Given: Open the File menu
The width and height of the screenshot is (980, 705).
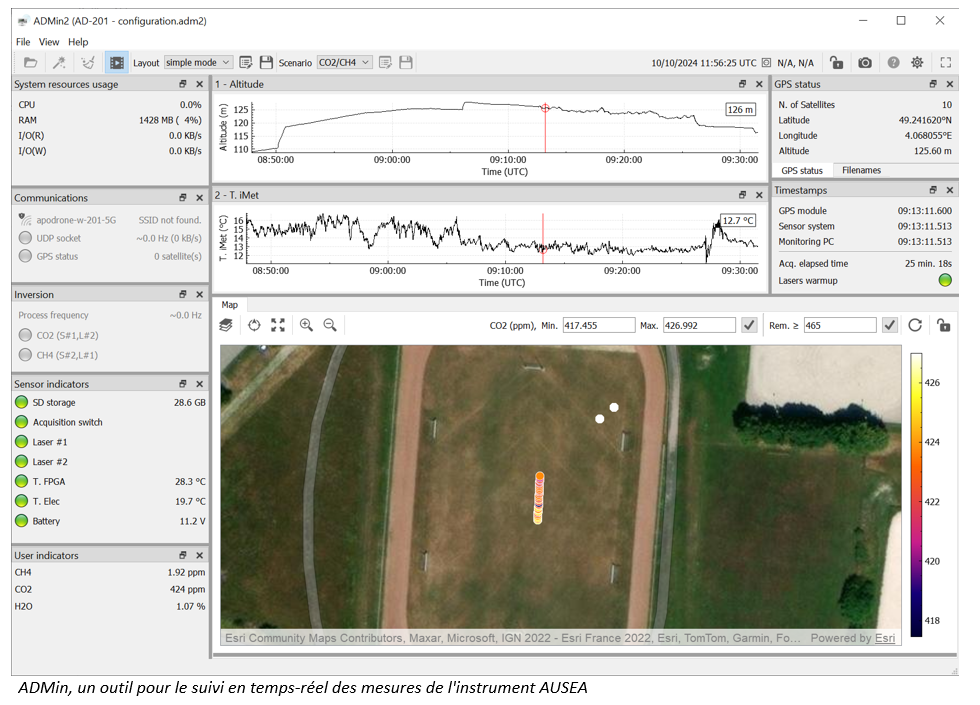Looking at the screenshot, I should click(23, 42).
